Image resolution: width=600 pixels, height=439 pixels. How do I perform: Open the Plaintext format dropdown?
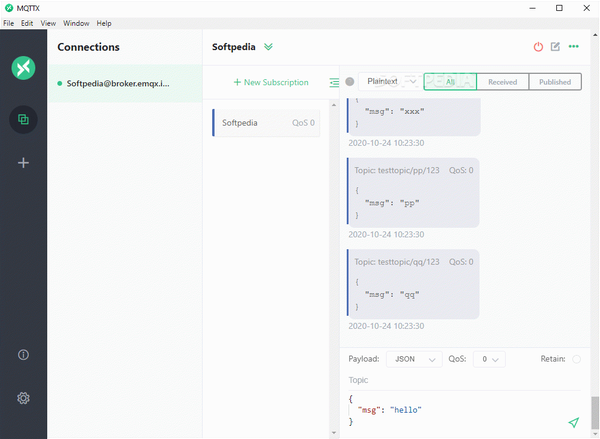click(391, 82)
